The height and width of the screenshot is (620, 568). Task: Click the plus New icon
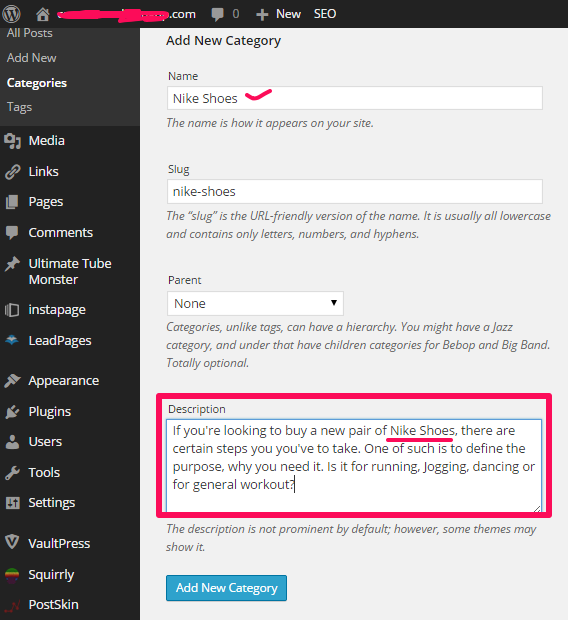261,15
